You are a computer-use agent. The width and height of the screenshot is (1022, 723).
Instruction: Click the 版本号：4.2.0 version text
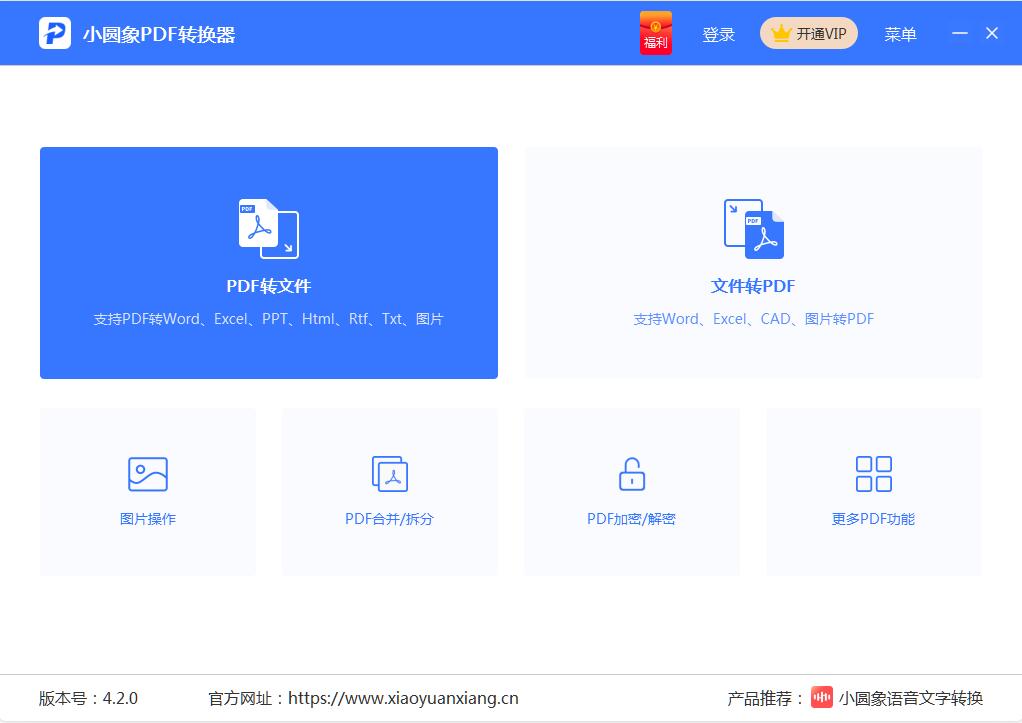(x=88, y=698)
